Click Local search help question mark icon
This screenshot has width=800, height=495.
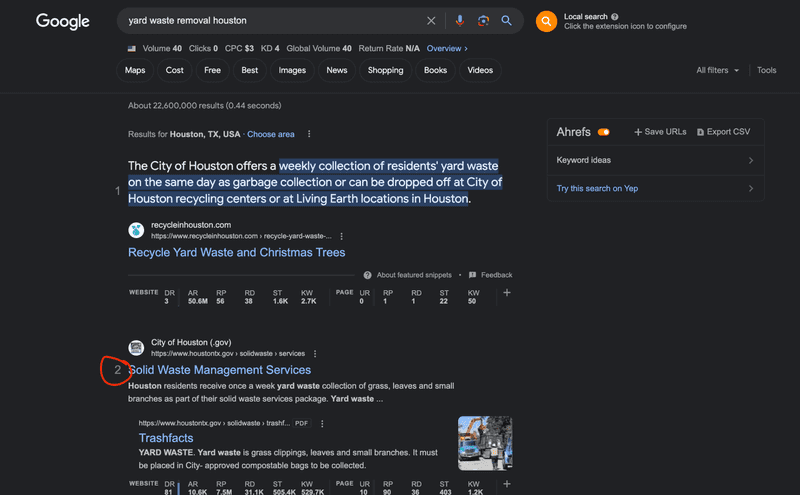(615, 16)
